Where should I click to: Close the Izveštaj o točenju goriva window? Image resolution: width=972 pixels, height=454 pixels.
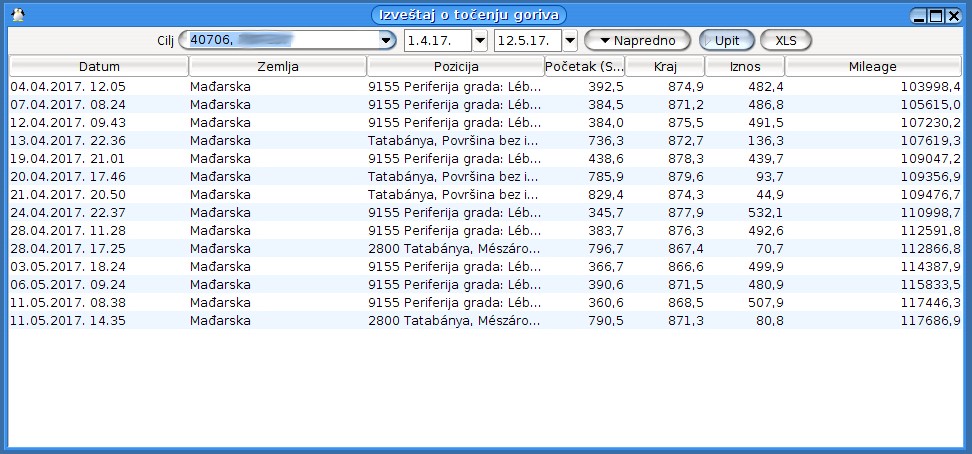[x=954, y=16]
